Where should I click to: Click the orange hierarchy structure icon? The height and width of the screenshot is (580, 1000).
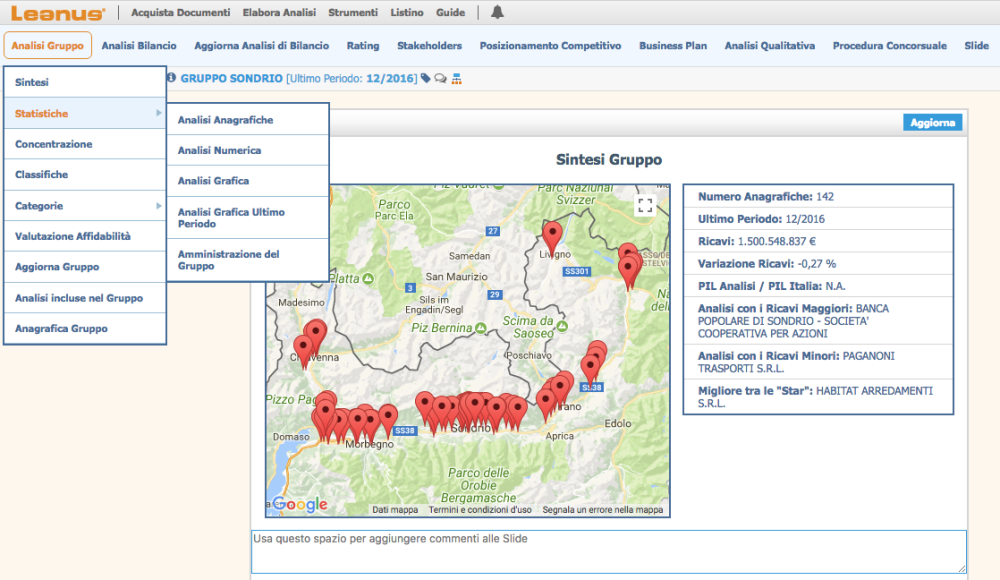457,78
